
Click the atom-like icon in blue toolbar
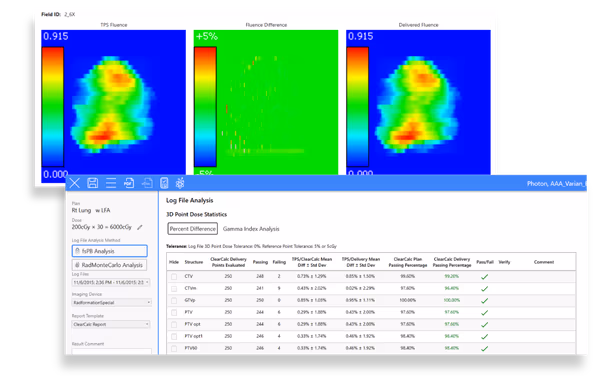180,183
